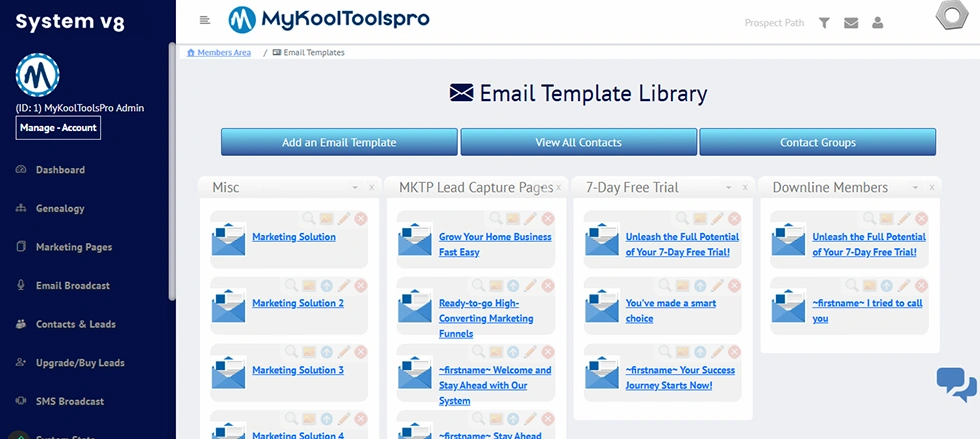Close the MKTP Lead Capture Pages group
Viewport: 980px width, 439px height.
[558, 187]
